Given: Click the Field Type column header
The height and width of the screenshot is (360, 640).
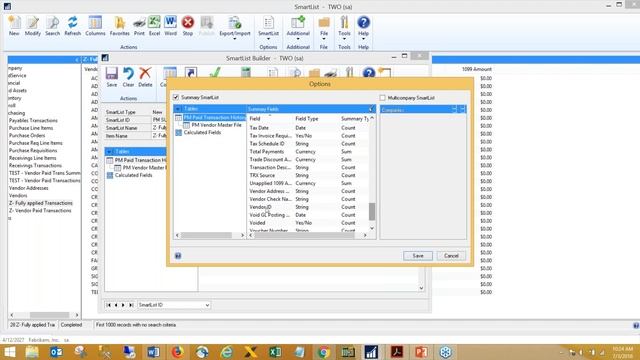Looking at the screenshot, I should pyautogui.click(x=307, y=118).
